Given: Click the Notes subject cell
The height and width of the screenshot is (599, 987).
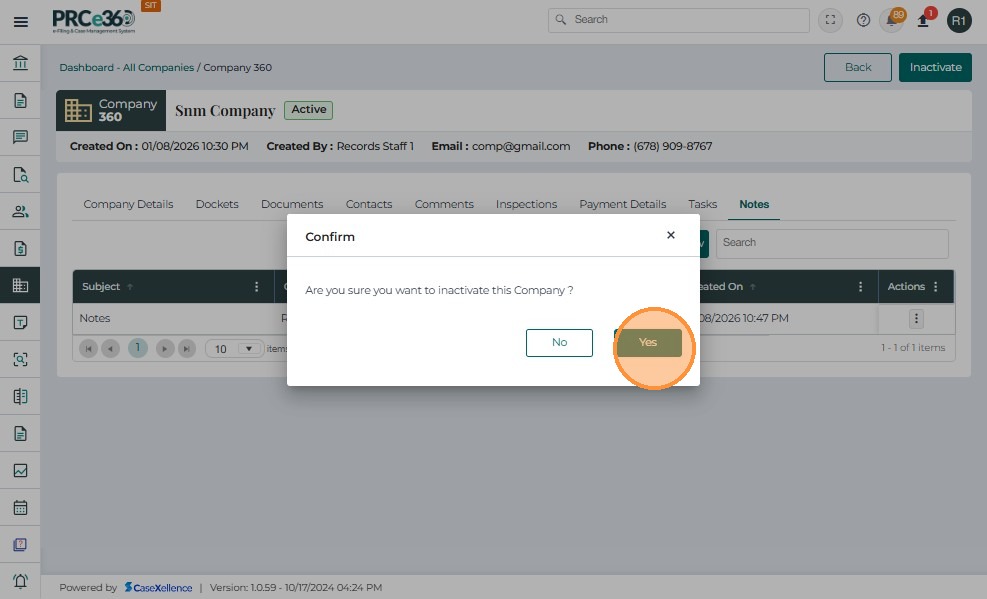Looking at the screenshot, I should [x=94, y=318].
